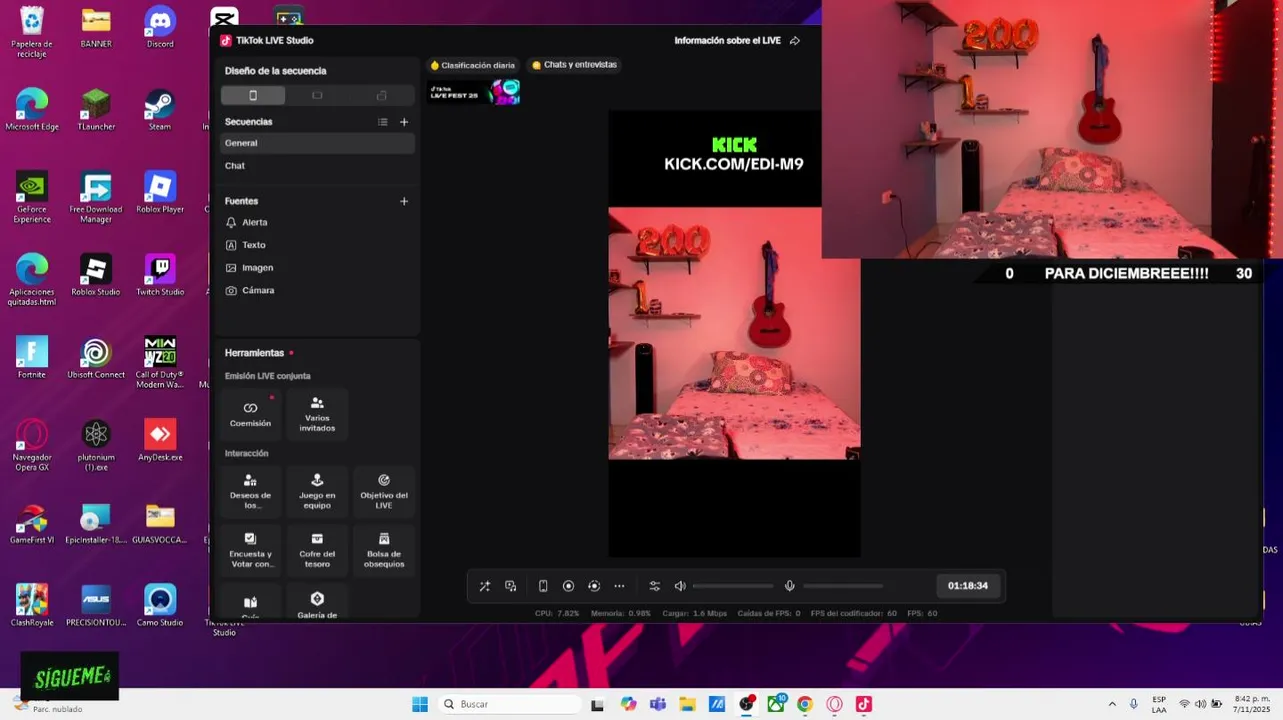Open Fortnite desktop shortcut
The height and width of the screenshot is (720, 1283).
(32, 357)
